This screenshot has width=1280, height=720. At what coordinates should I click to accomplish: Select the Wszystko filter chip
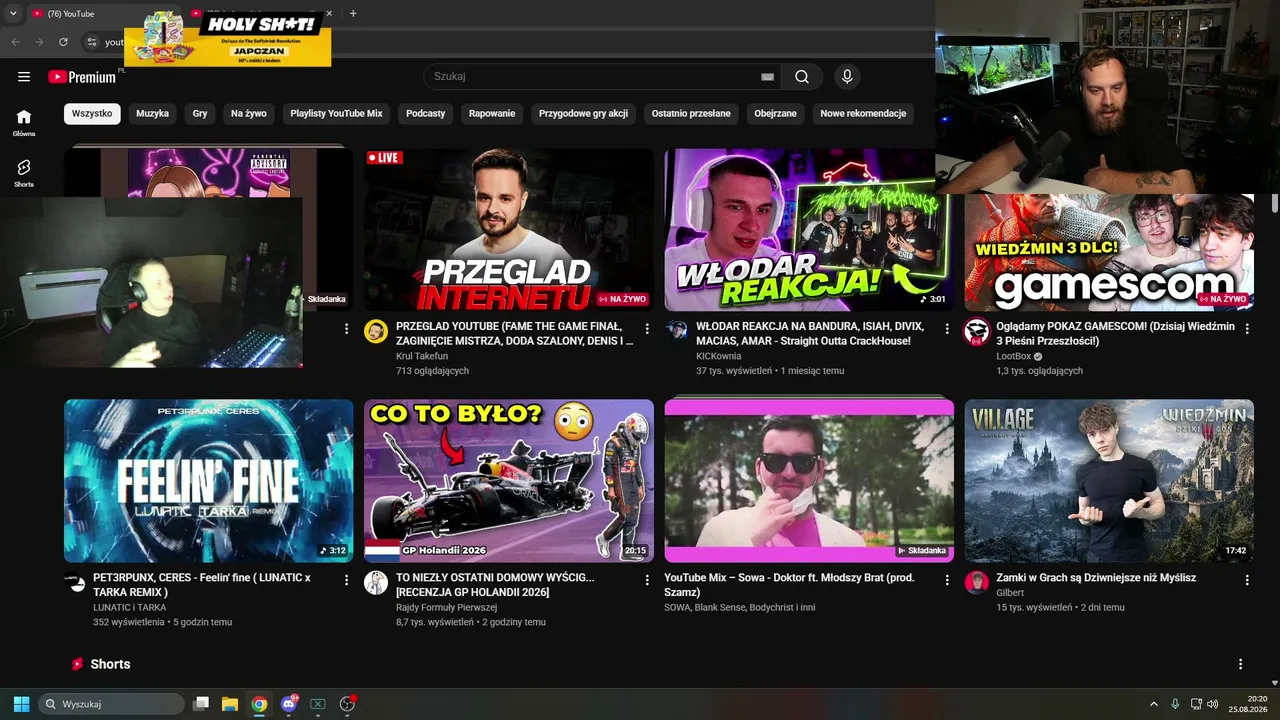(x=92, y=114)
